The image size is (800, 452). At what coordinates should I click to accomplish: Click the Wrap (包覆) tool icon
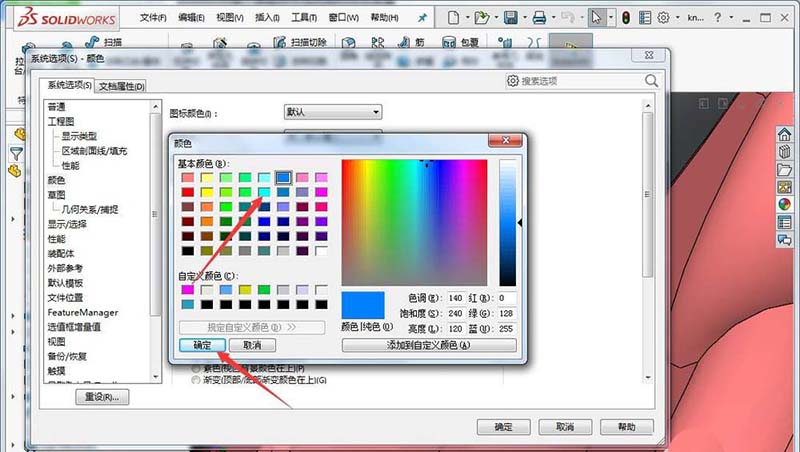(449, 42)
